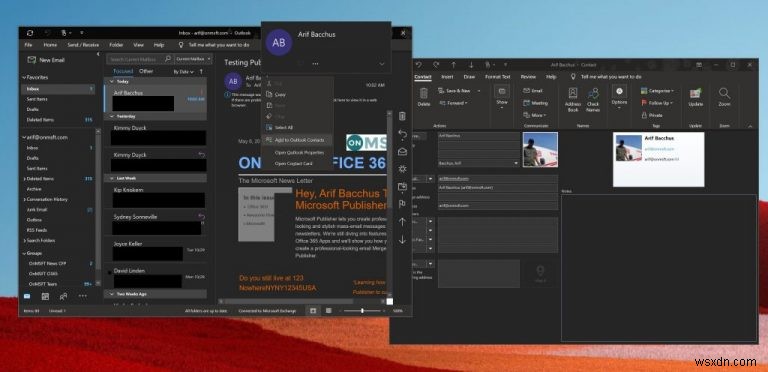768x372 pixels.
Task: Collapse the folder pane with arrow
Action: pos(98,54)
